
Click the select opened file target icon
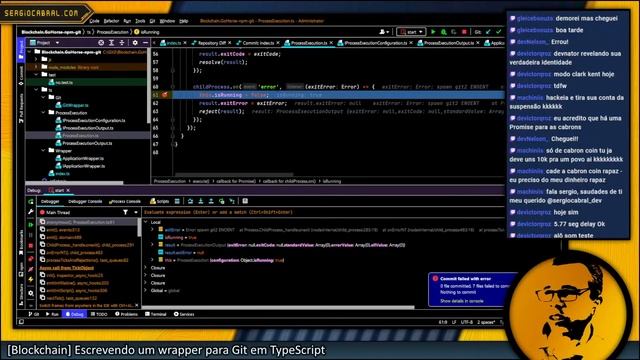(101, 42)
